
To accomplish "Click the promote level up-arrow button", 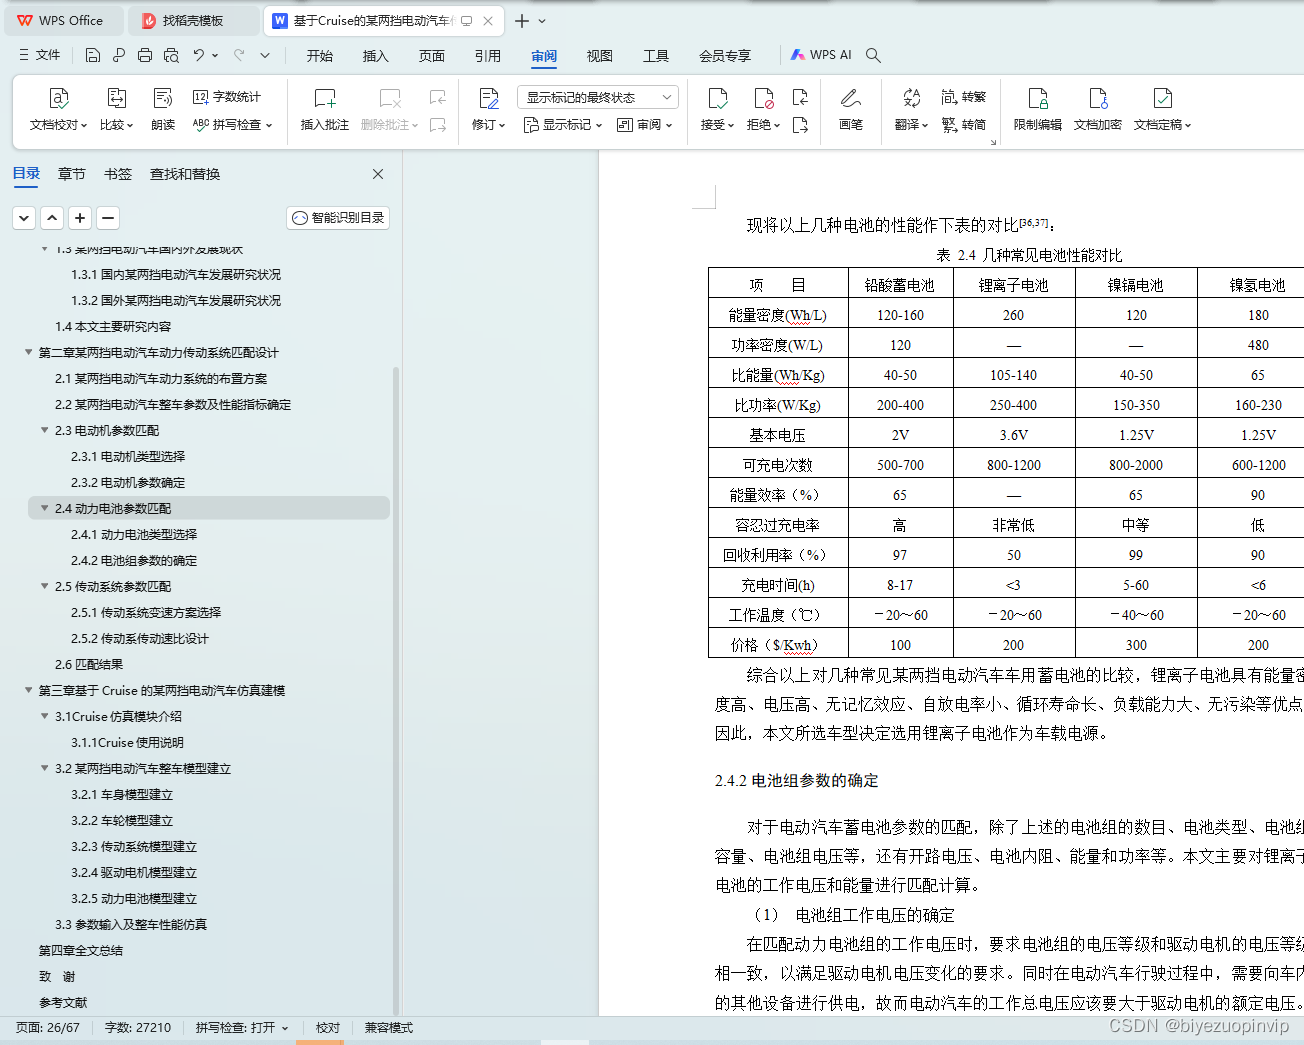I will [x=53, y=218].
